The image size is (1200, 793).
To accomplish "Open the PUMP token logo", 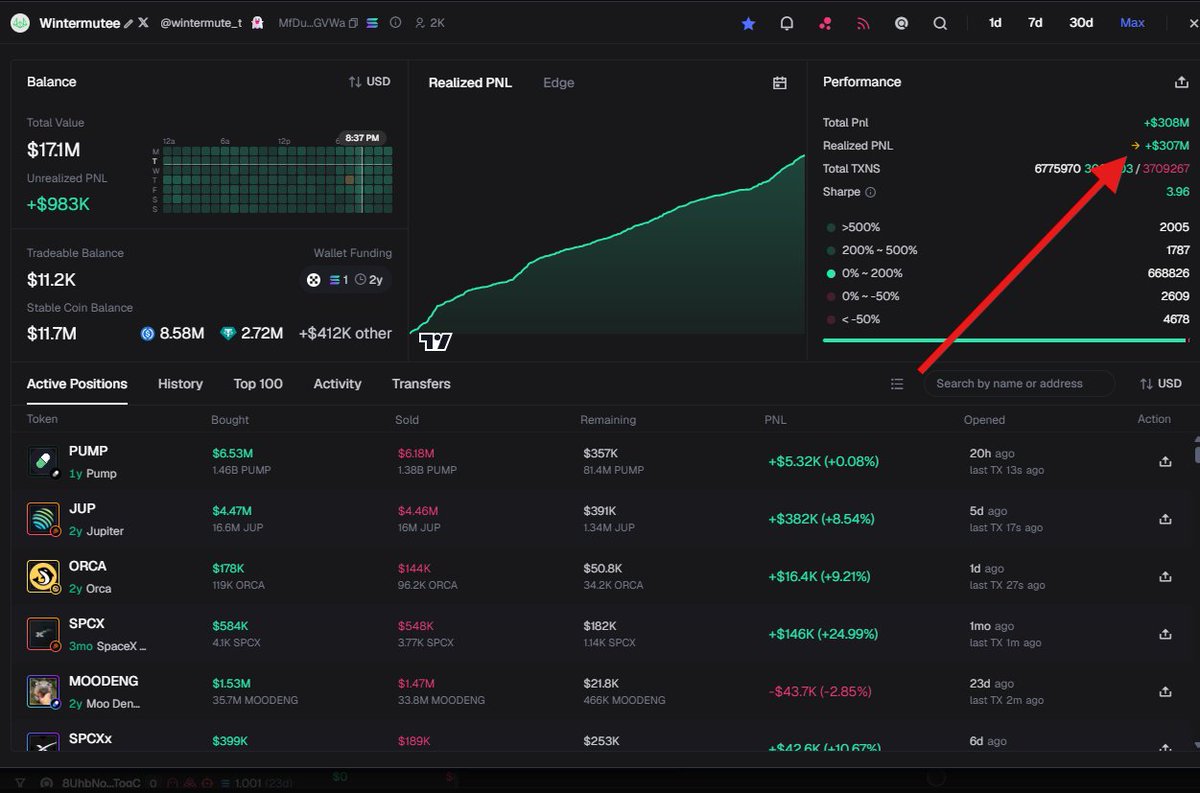I will [x=43, y=461].
